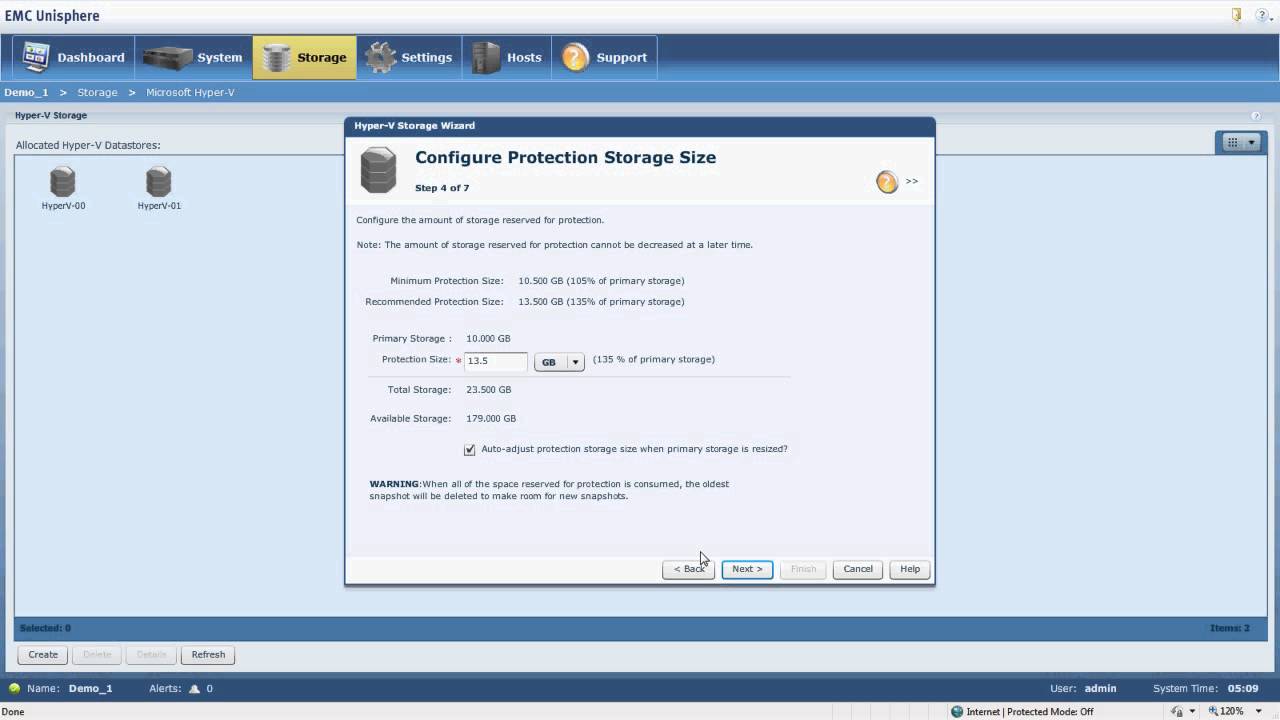Click the wizard help question mark icon

tap(887, 181)
